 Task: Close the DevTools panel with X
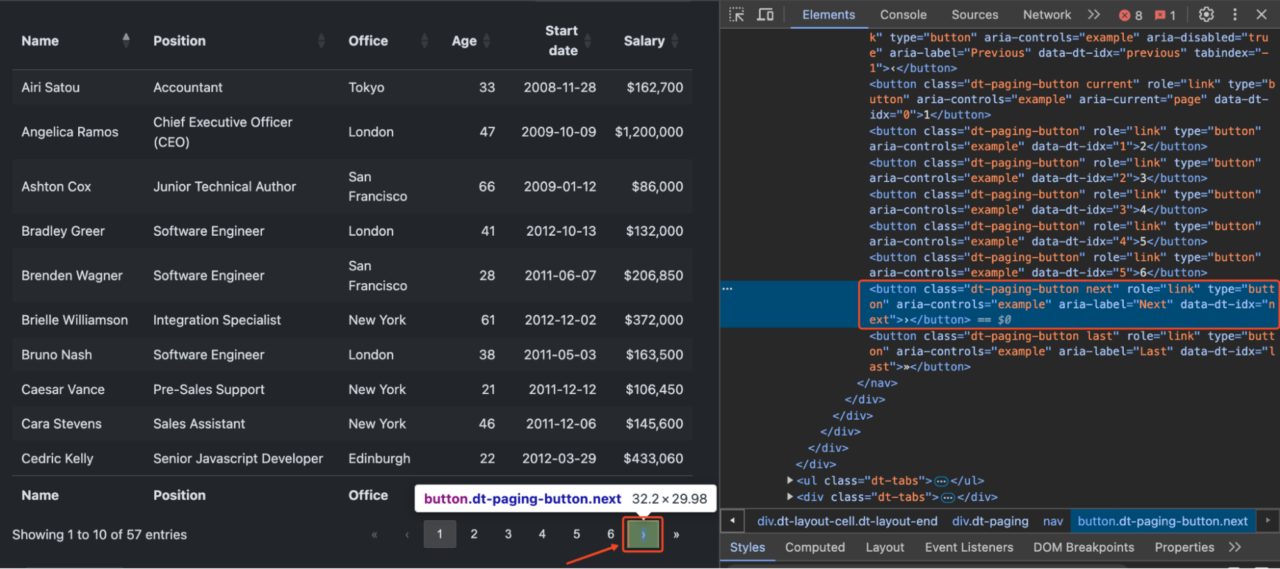(1262, 14)
